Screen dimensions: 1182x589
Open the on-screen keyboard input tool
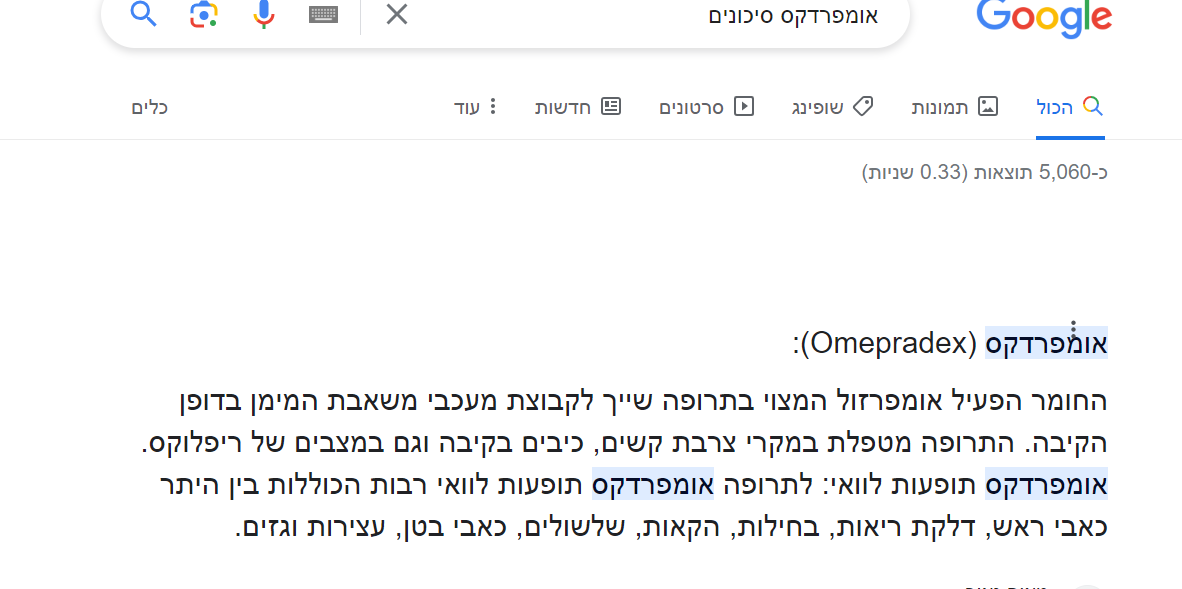click(323, 15)
